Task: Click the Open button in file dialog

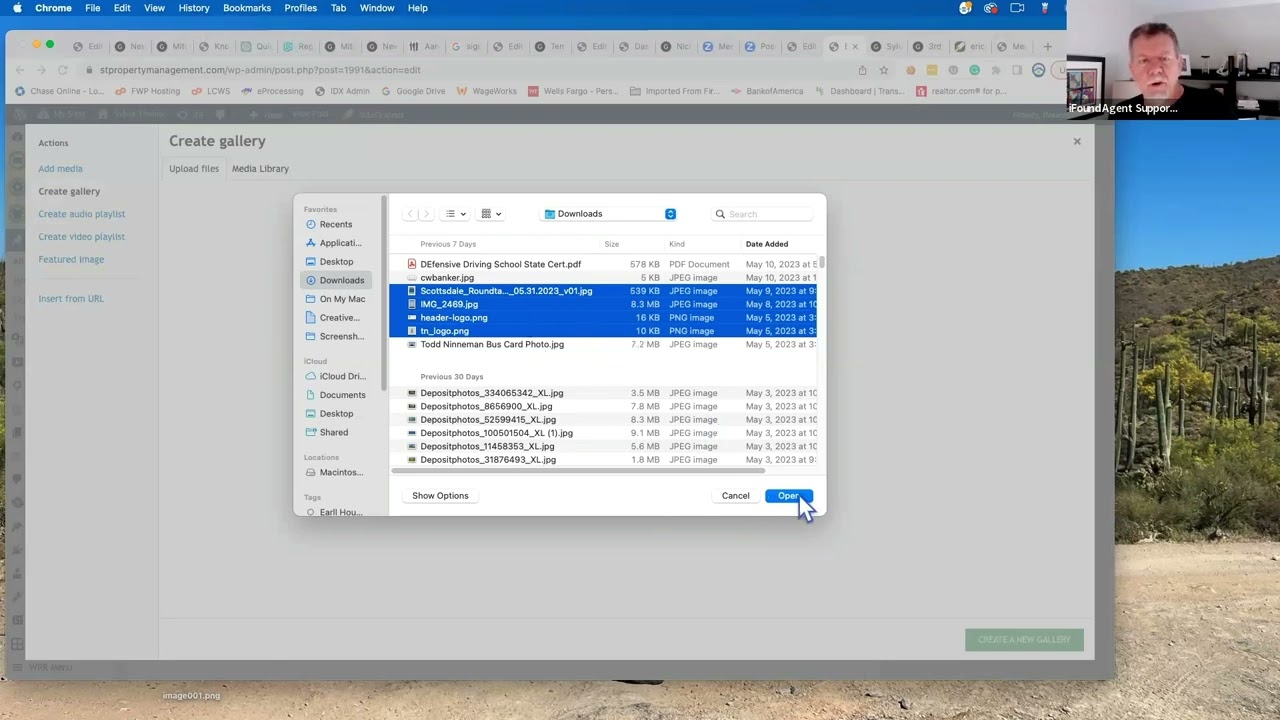Action: coord(788,496)
